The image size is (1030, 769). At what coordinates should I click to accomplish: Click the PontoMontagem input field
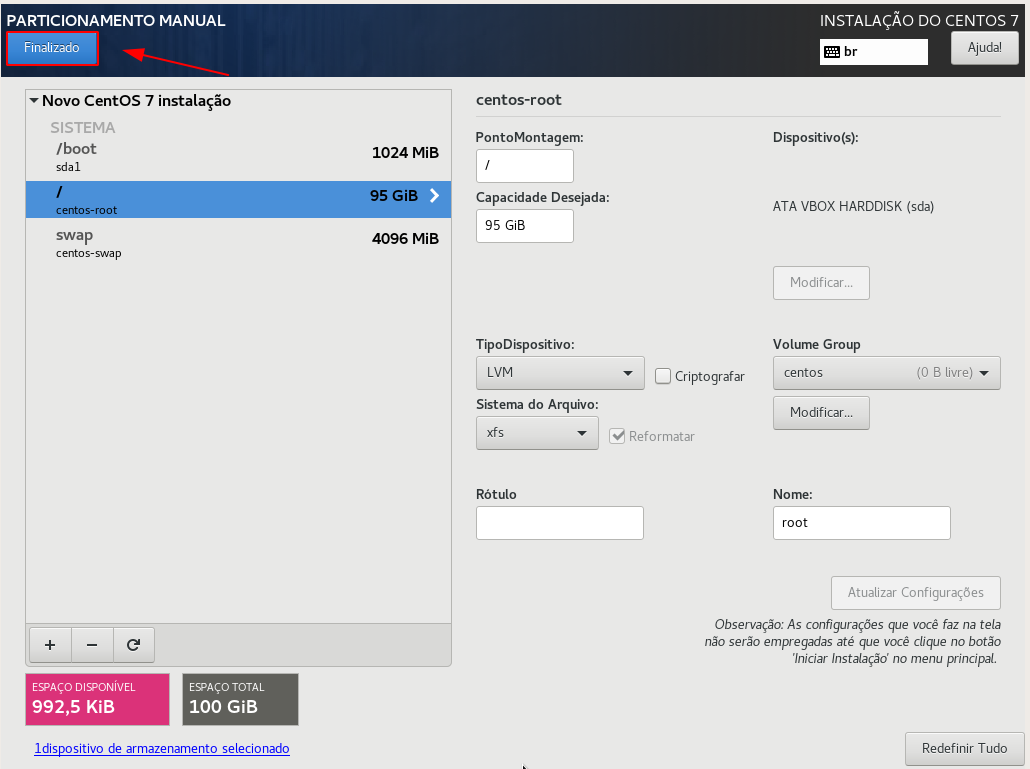click(x=524, y=165)
